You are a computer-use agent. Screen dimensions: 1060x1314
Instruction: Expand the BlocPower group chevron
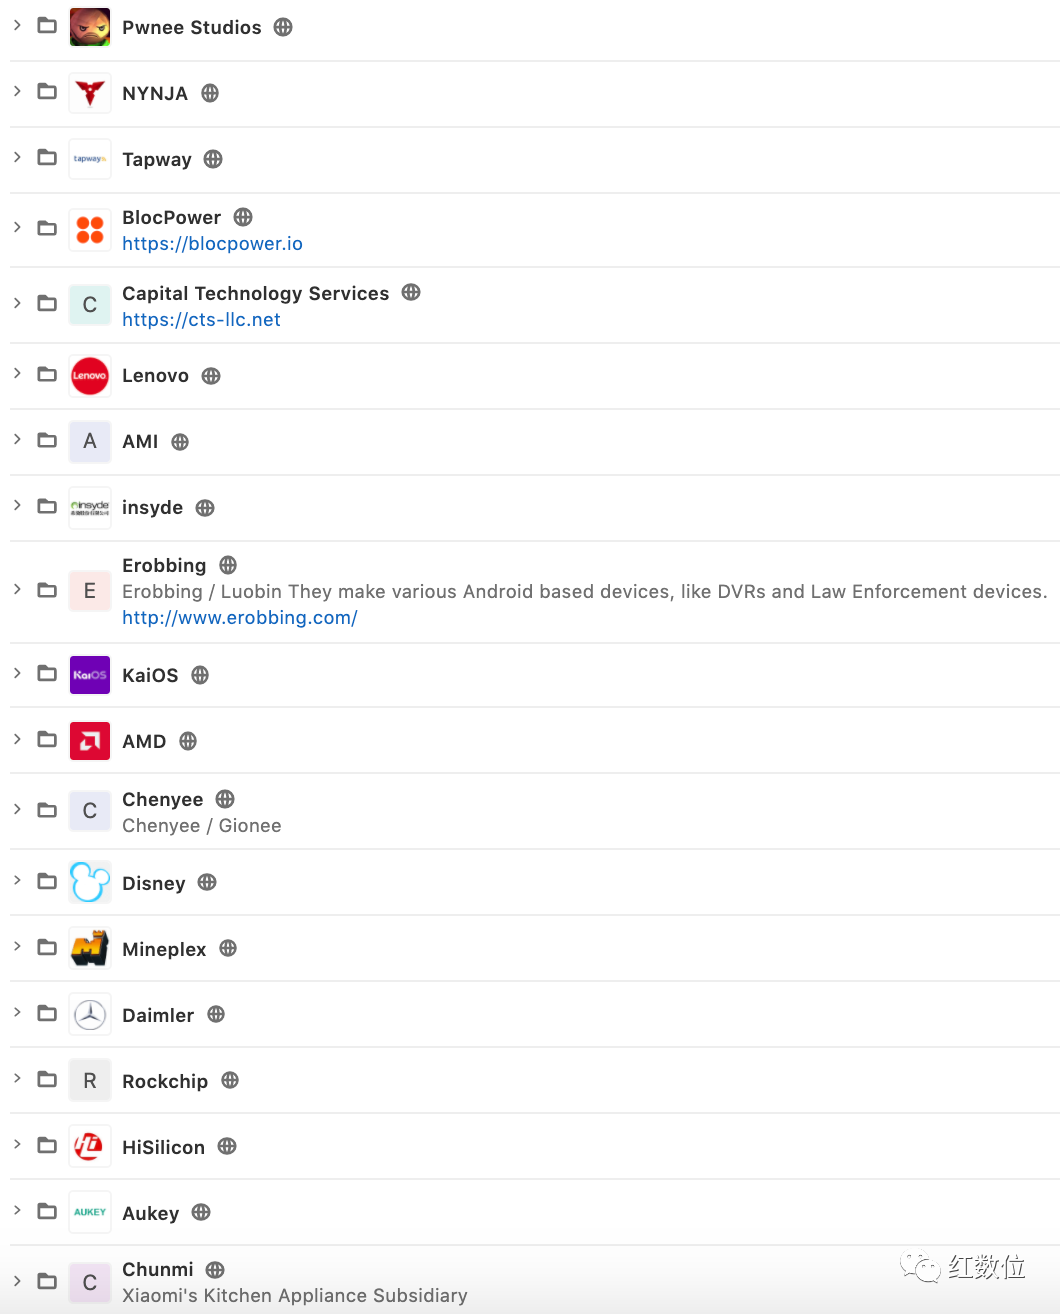(x=17, y=228)
